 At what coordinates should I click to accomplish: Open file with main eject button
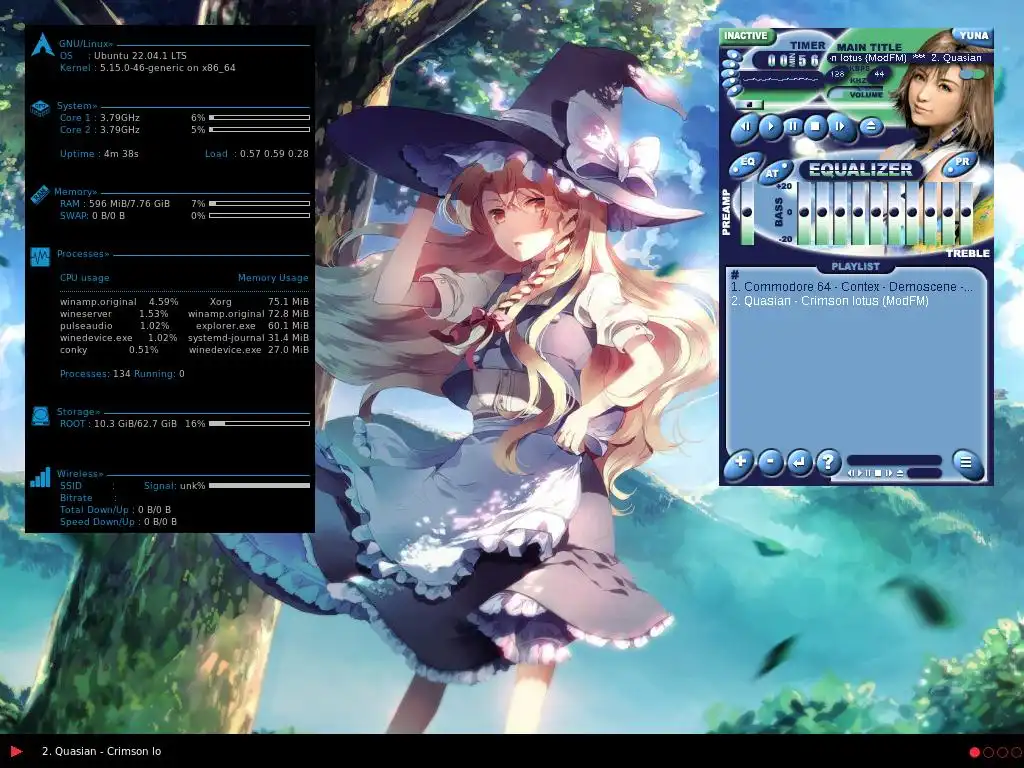(871, 125)
